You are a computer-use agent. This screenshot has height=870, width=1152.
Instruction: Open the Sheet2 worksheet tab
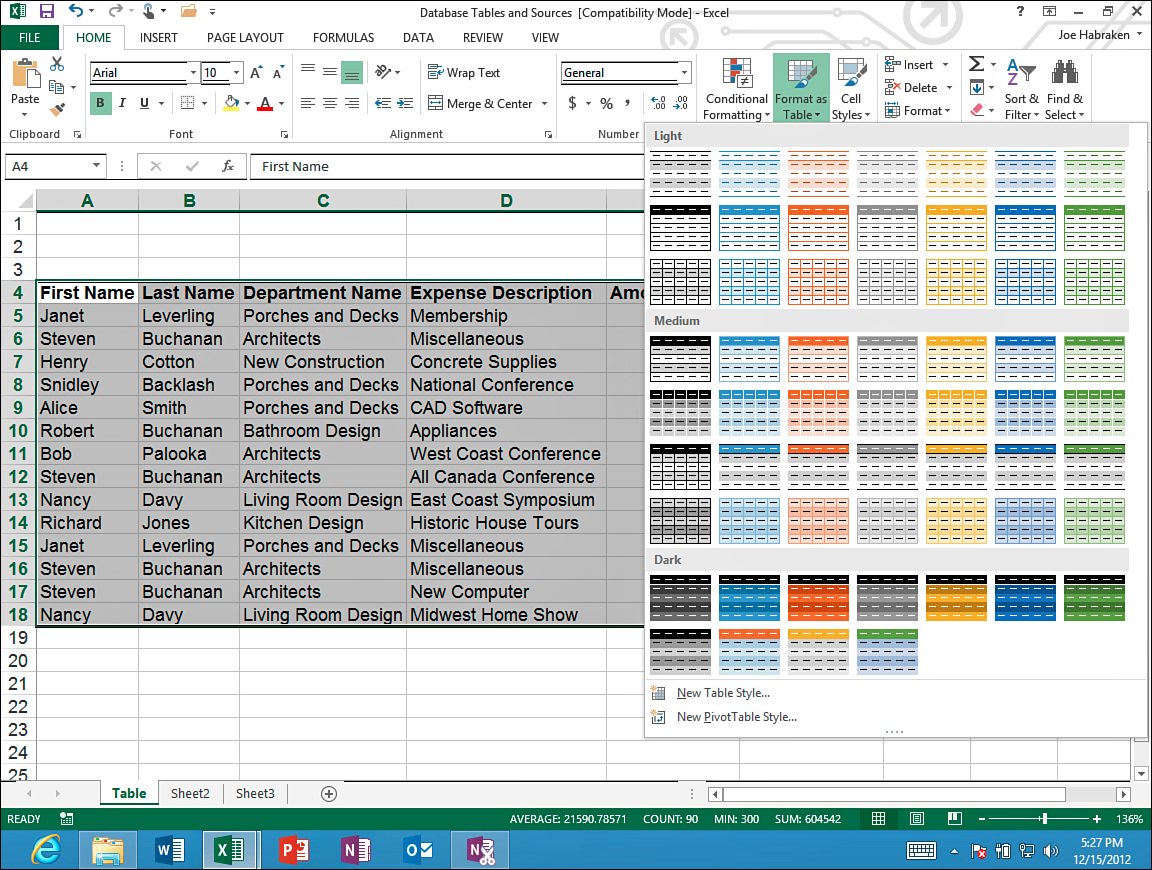click(x=190, y=793)
